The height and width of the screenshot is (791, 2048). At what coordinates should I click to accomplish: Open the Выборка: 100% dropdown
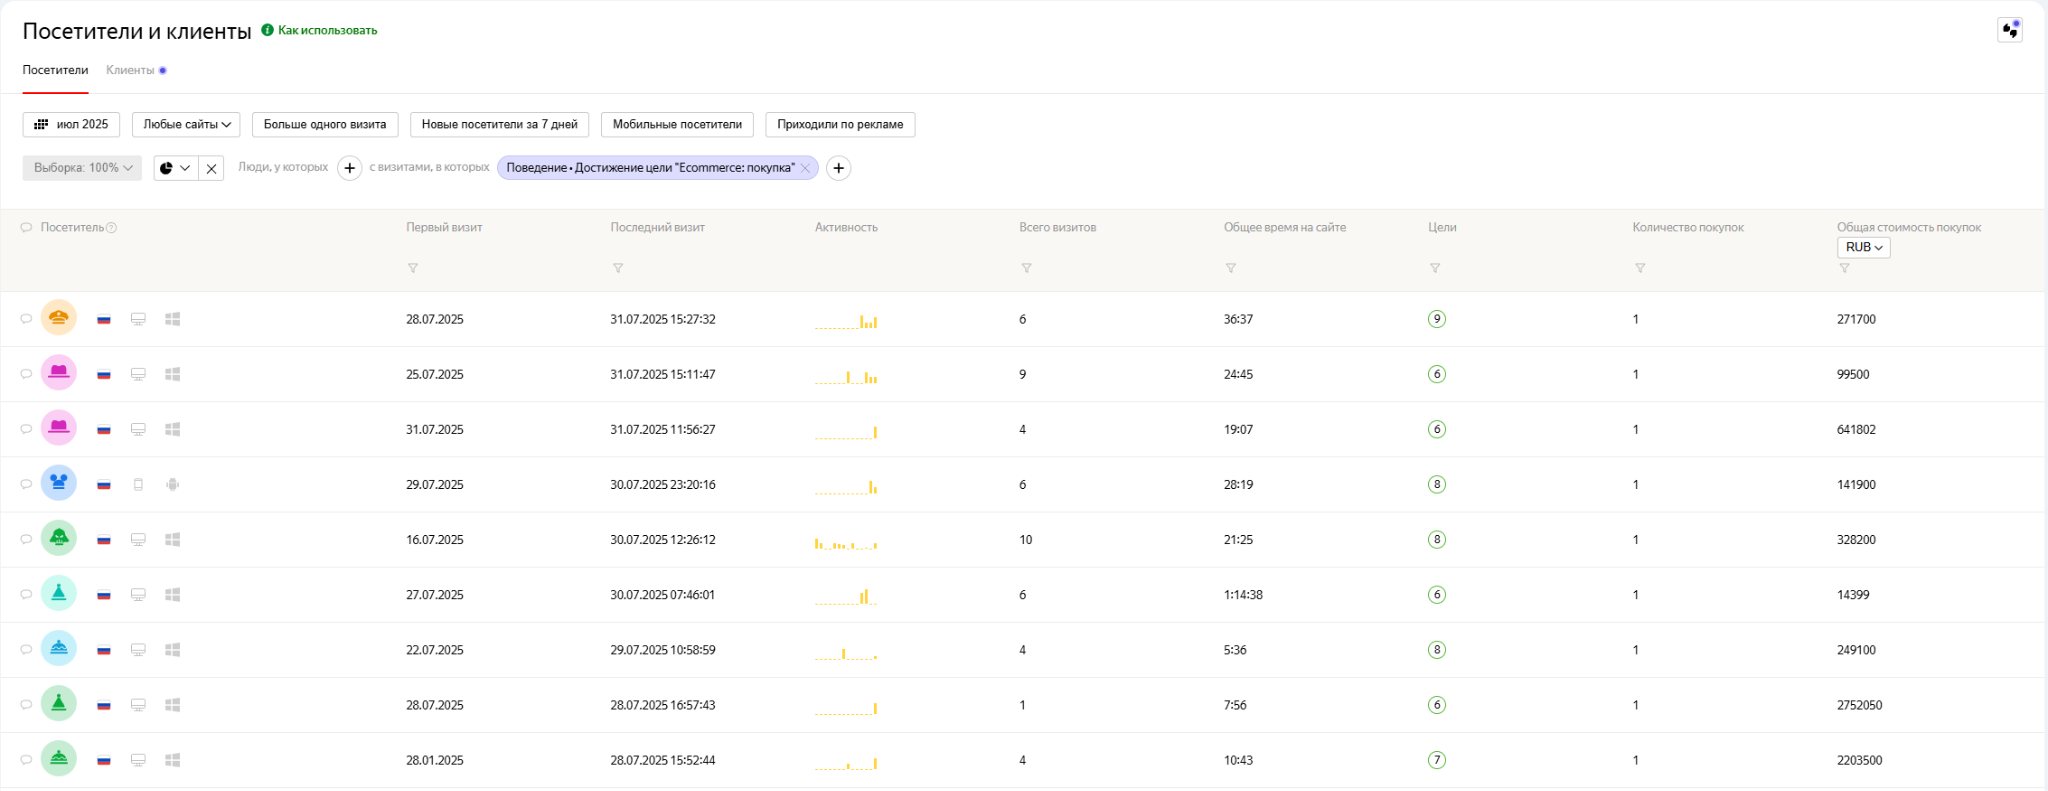pos(82,168)
